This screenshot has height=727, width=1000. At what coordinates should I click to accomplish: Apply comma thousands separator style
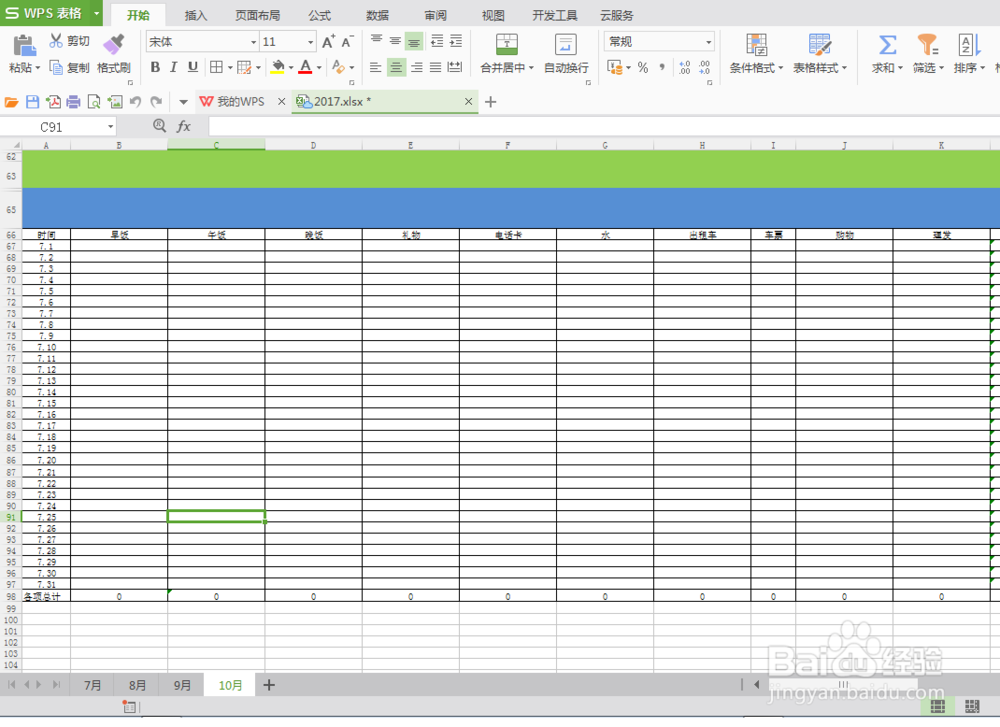[x=662, y=68]
